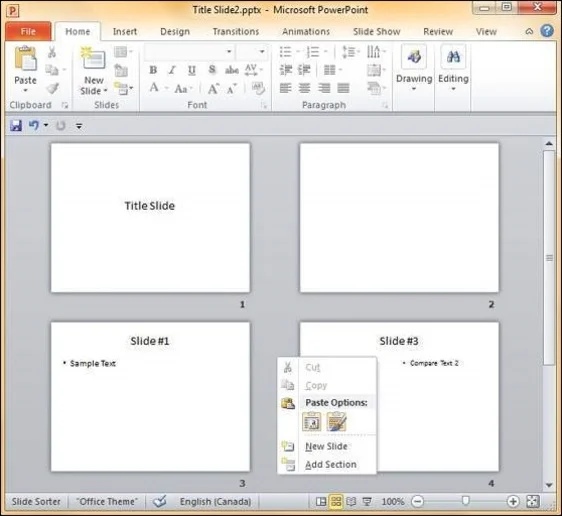Screen dimensions: 562x516
Task: Toggle Italic formatting
Action: click(172, 70)
